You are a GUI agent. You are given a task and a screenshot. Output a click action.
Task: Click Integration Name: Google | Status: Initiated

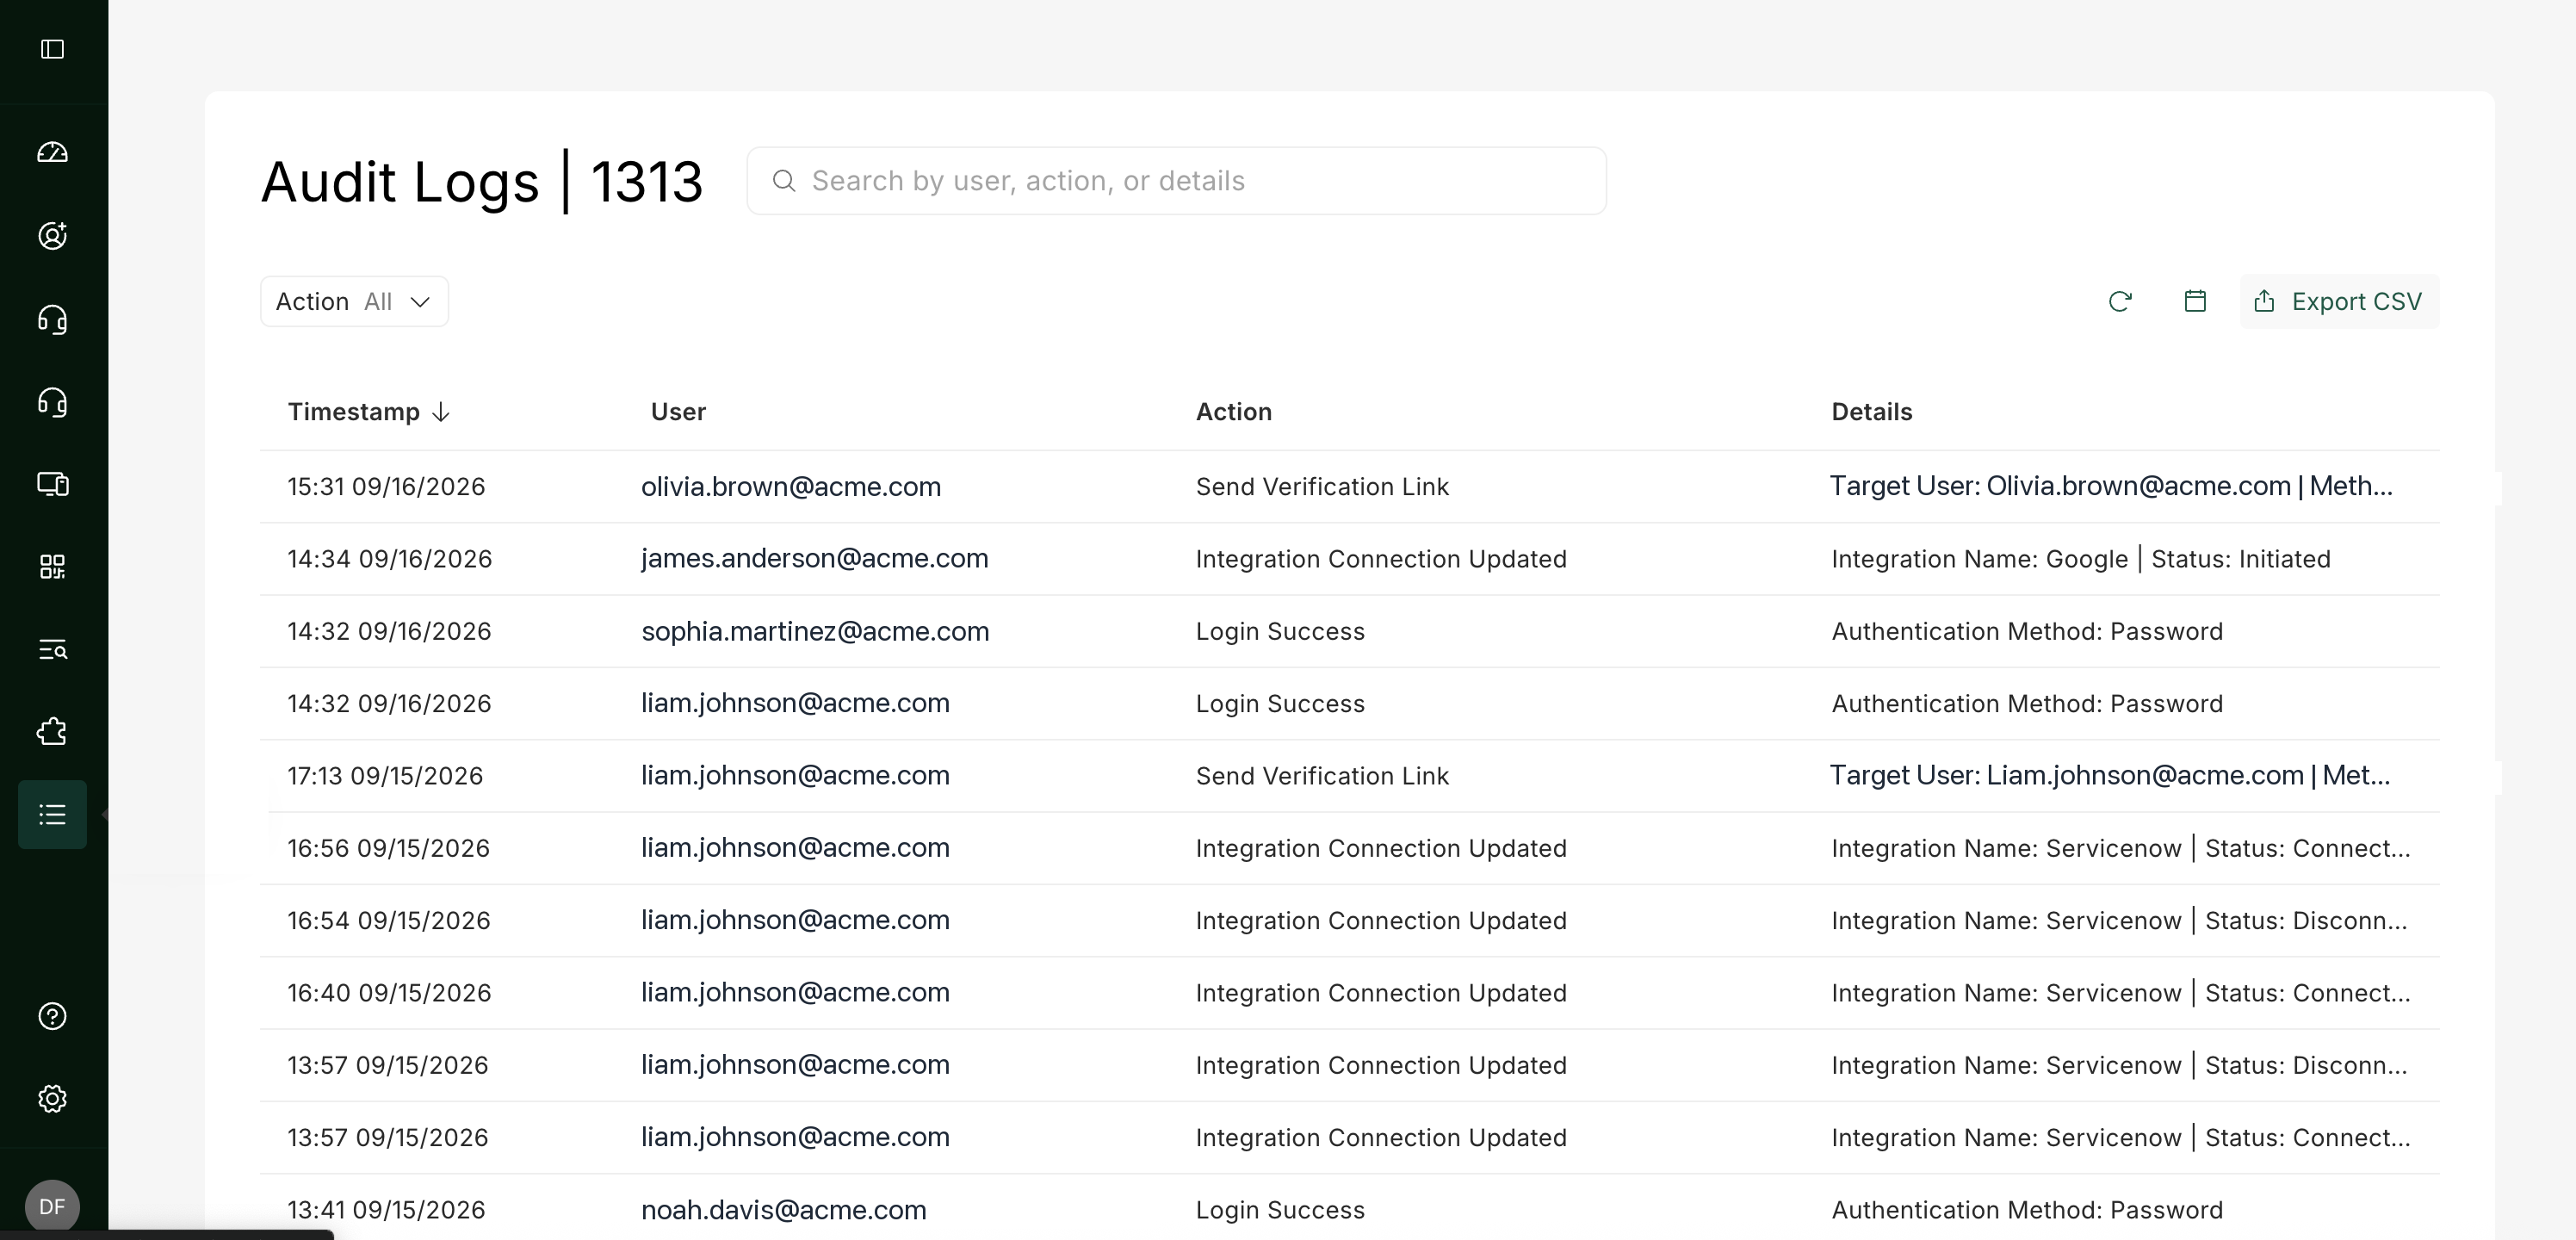[2080, 559]
